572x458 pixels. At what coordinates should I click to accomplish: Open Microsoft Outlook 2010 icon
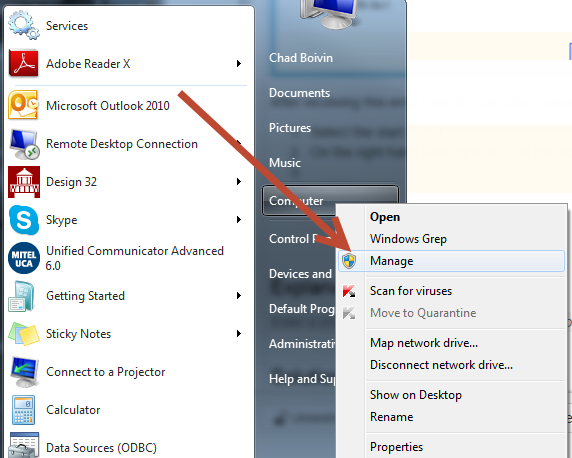point(24,105)
